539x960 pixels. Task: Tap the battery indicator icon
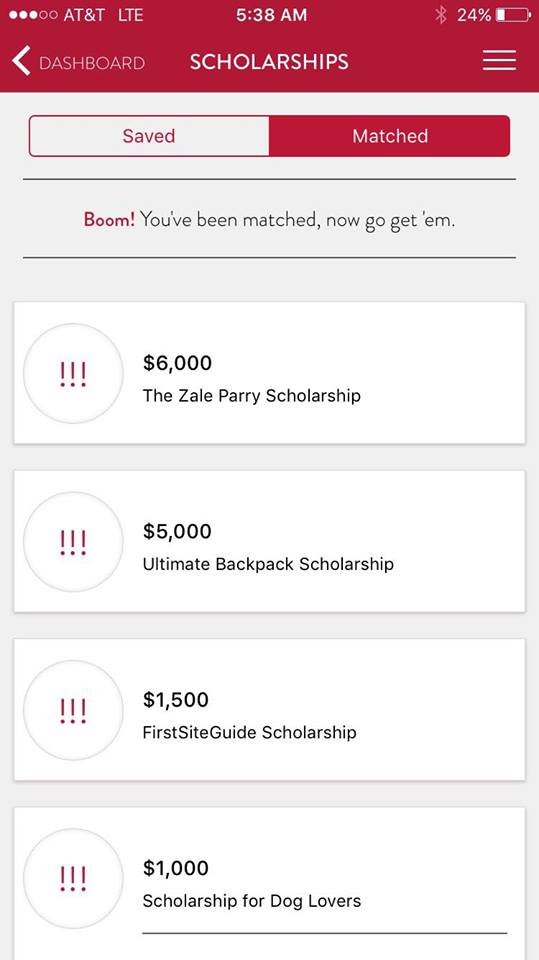click(513, 15)
